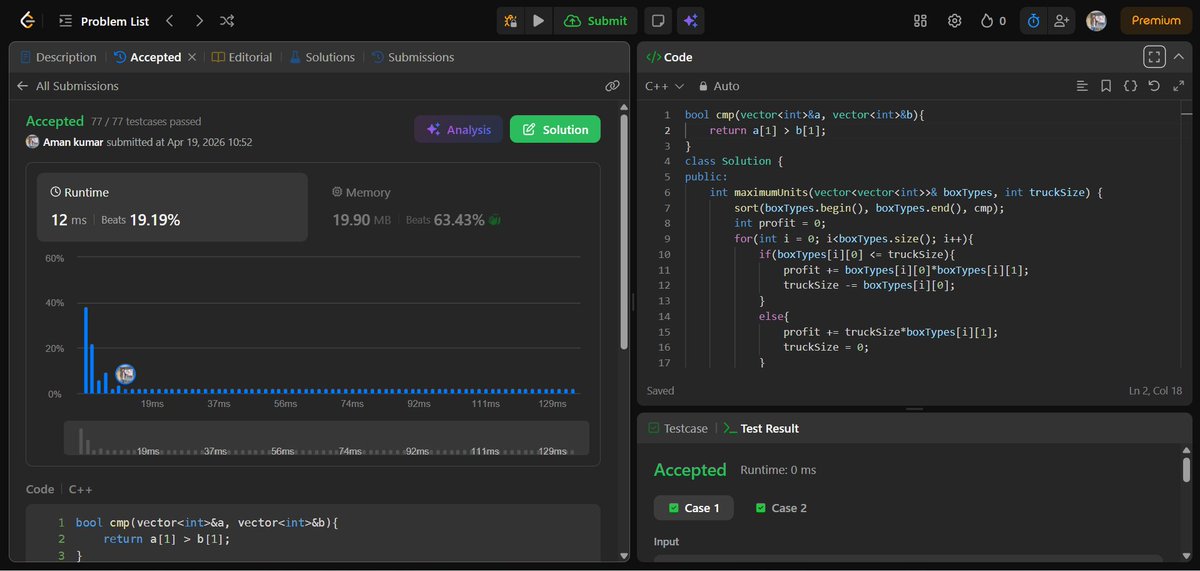Select the Accepted tab

pyautogui.click(x=148, y=58)
